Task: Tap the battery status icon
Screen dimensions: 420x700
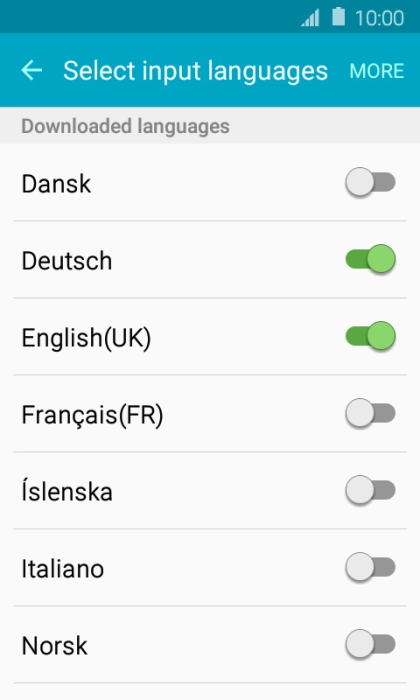Action: (x=338, y=17)
